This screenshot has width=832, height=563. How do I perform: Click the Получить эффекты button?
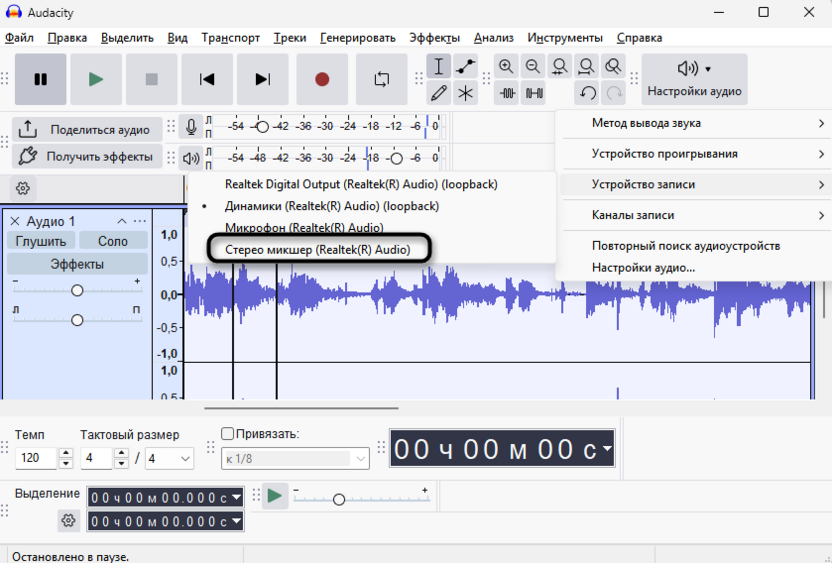(87, 157)
